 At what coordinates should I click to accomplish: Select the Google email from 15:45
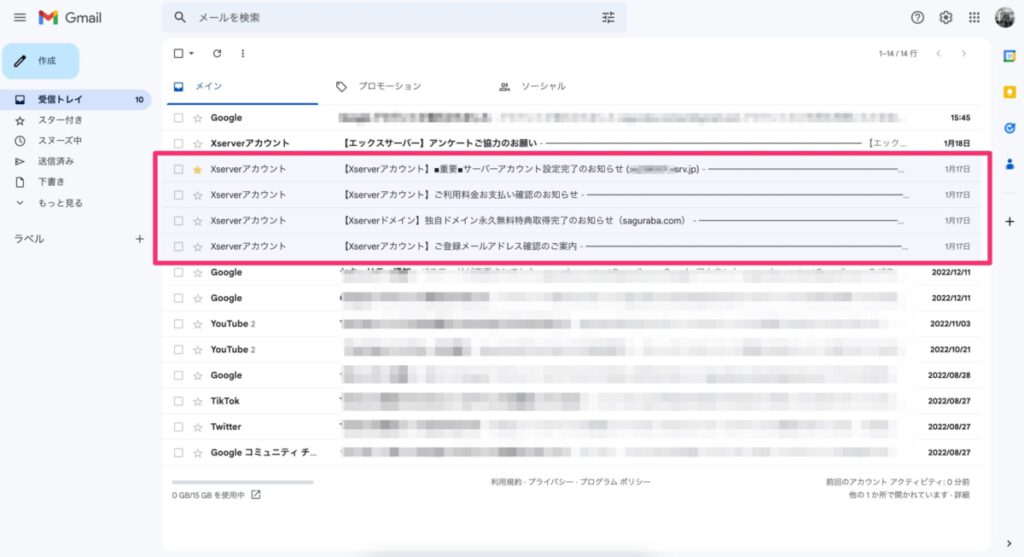point(178,118)
